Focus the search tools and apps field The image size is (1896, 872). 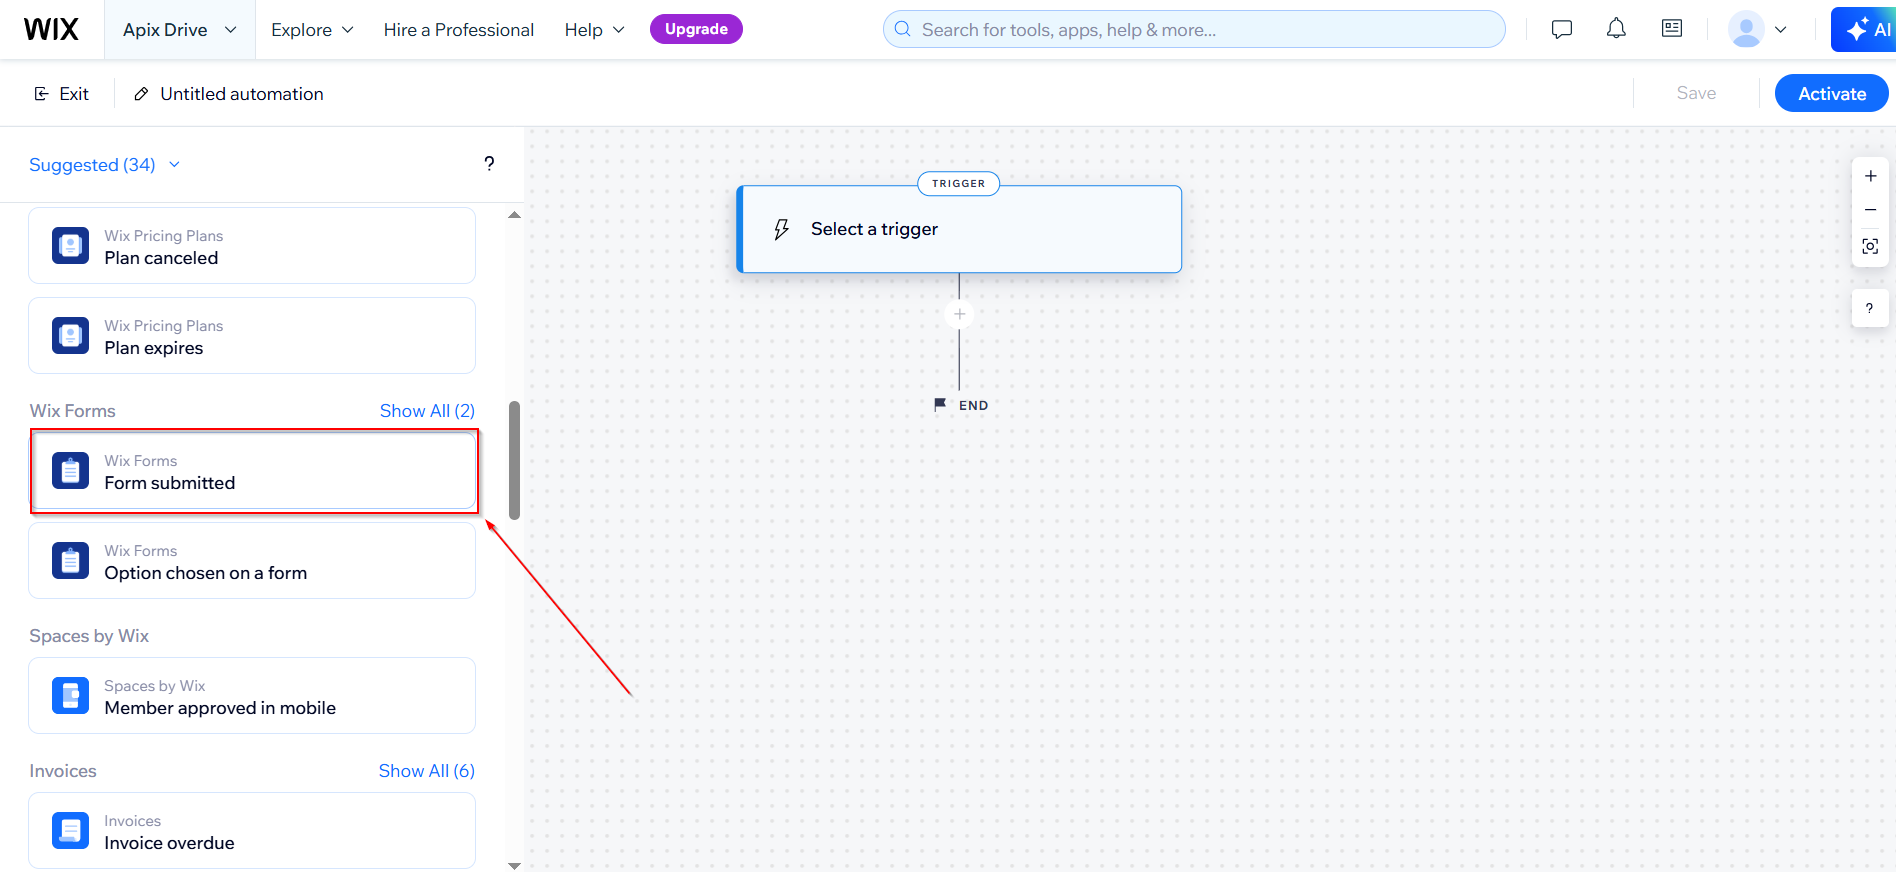(x=1194, y=29)
